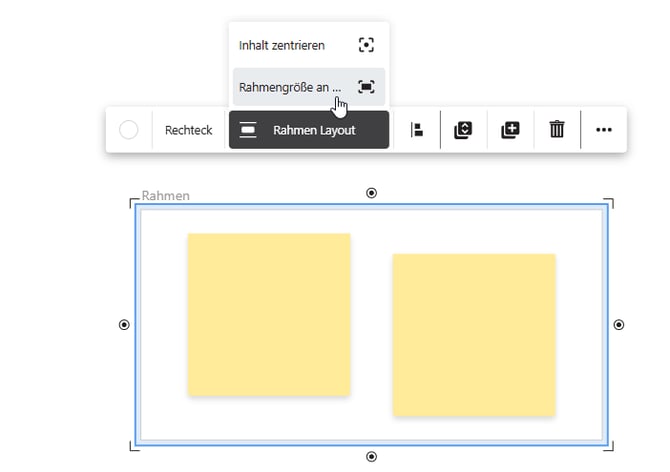Click the white fill color circle
670x472 pixels.
click(x=129, y=130)
